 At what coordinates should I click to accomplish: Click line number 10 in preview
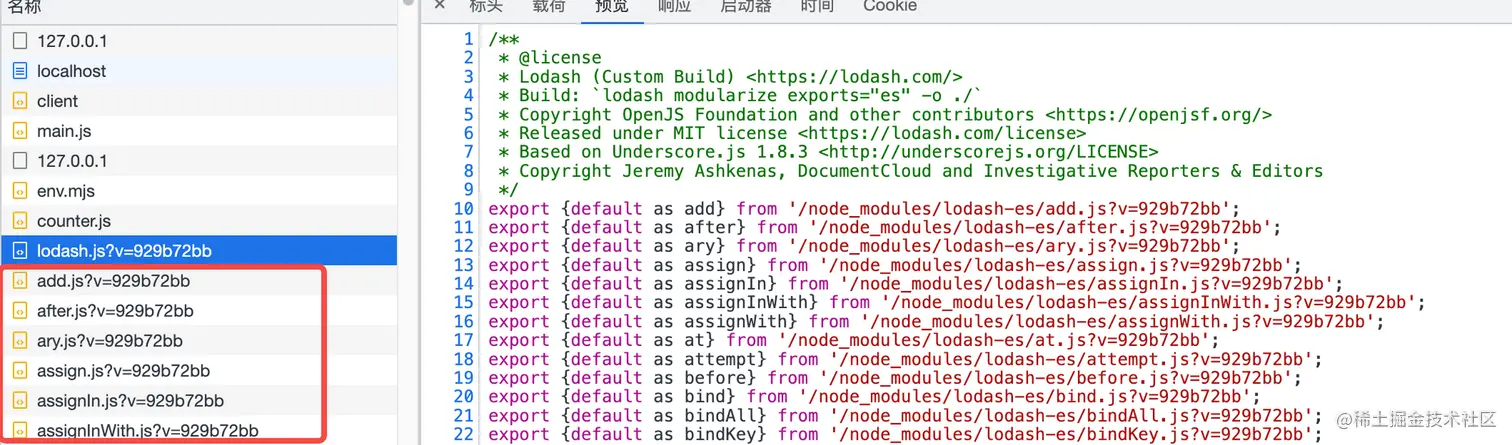463,209
